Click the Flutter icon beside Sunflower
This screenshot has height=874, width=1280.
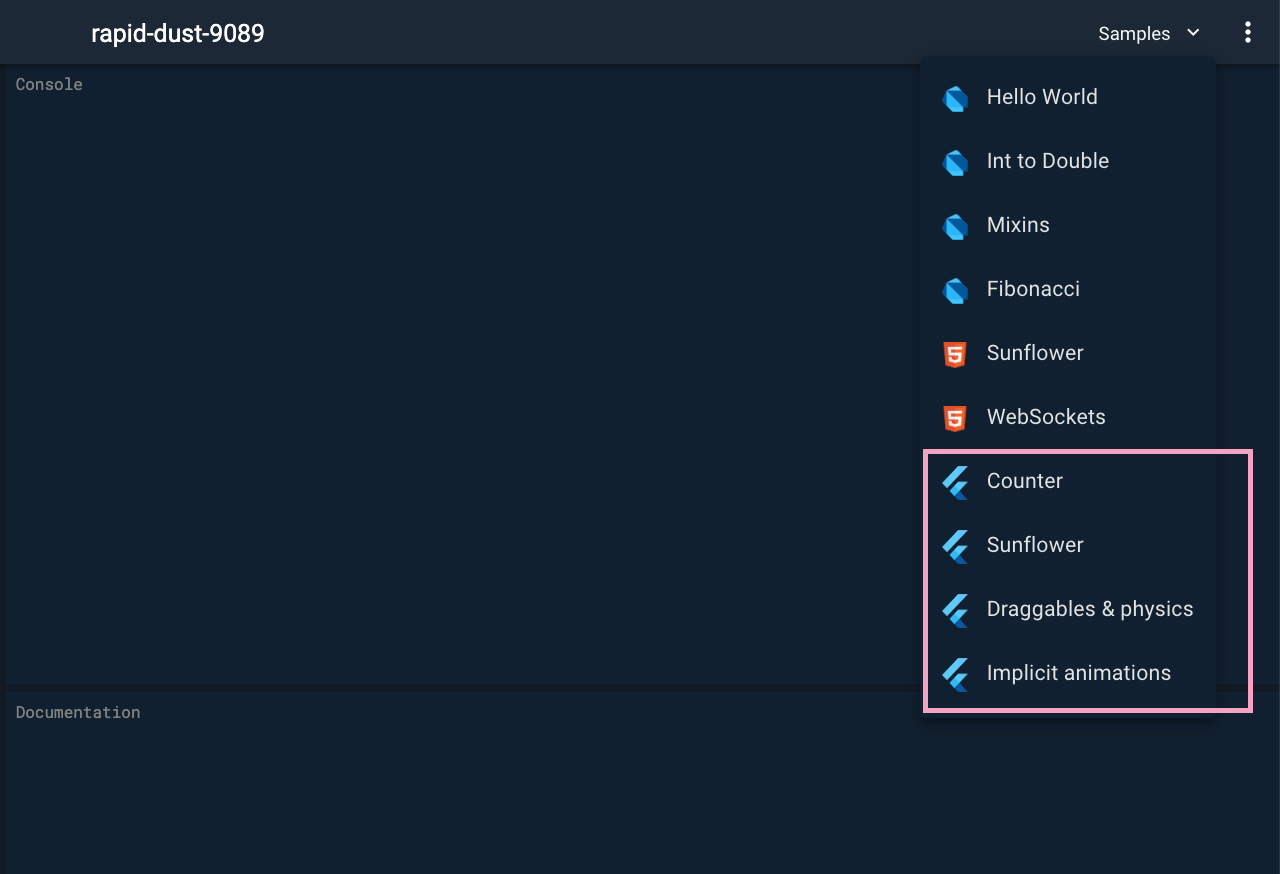pyautogui.click(x=955, y=546)
